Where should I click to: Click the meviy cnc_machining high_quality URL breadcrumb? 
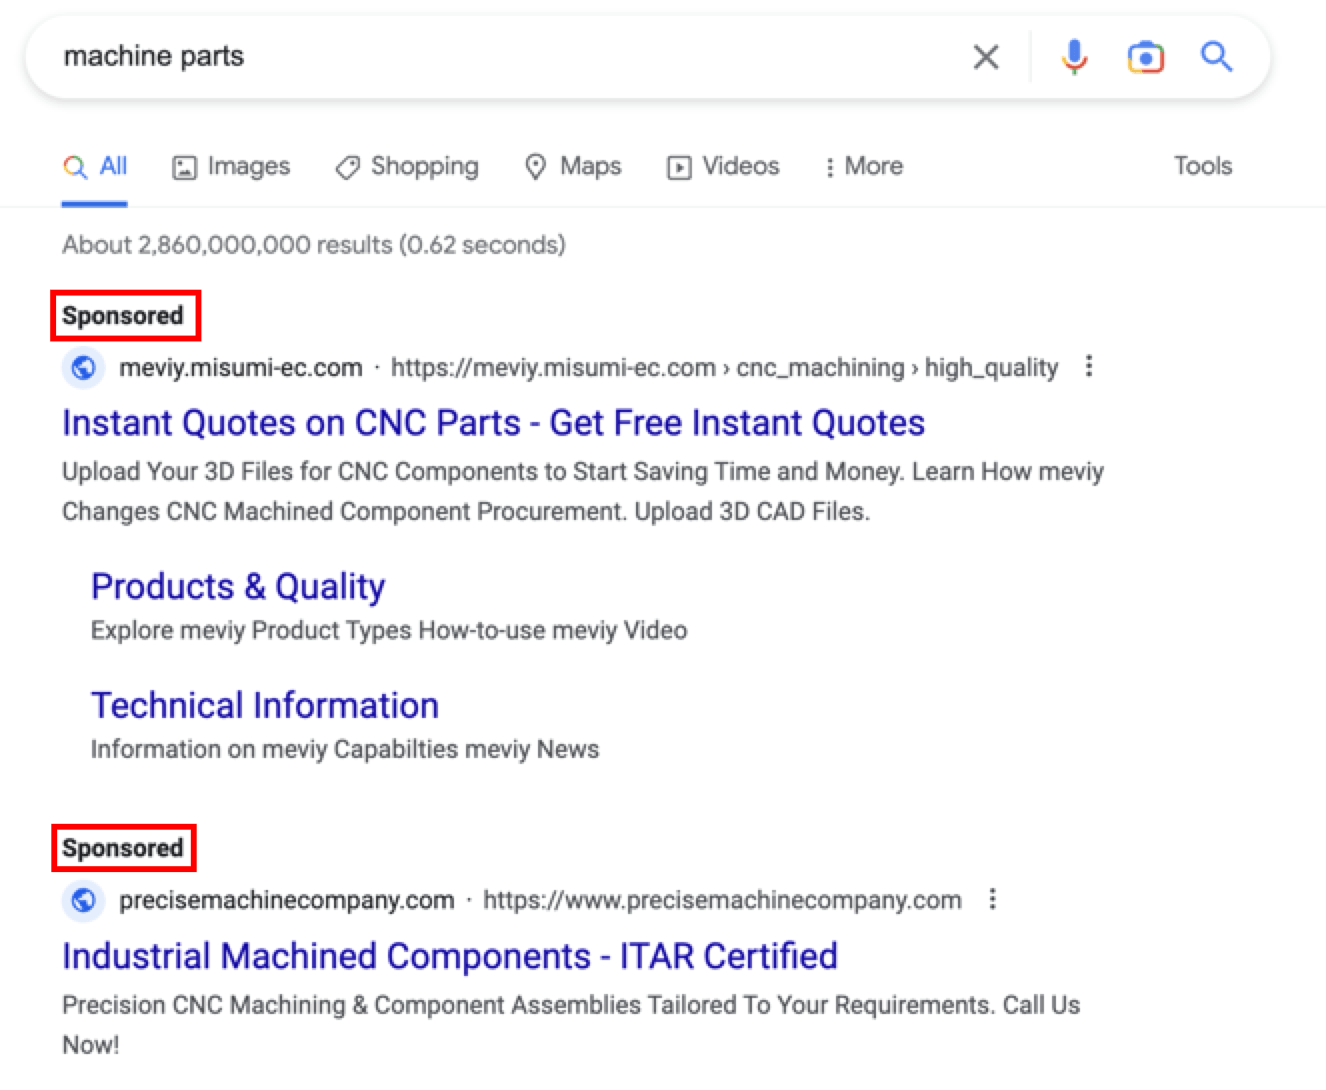(x=724, y=368)
